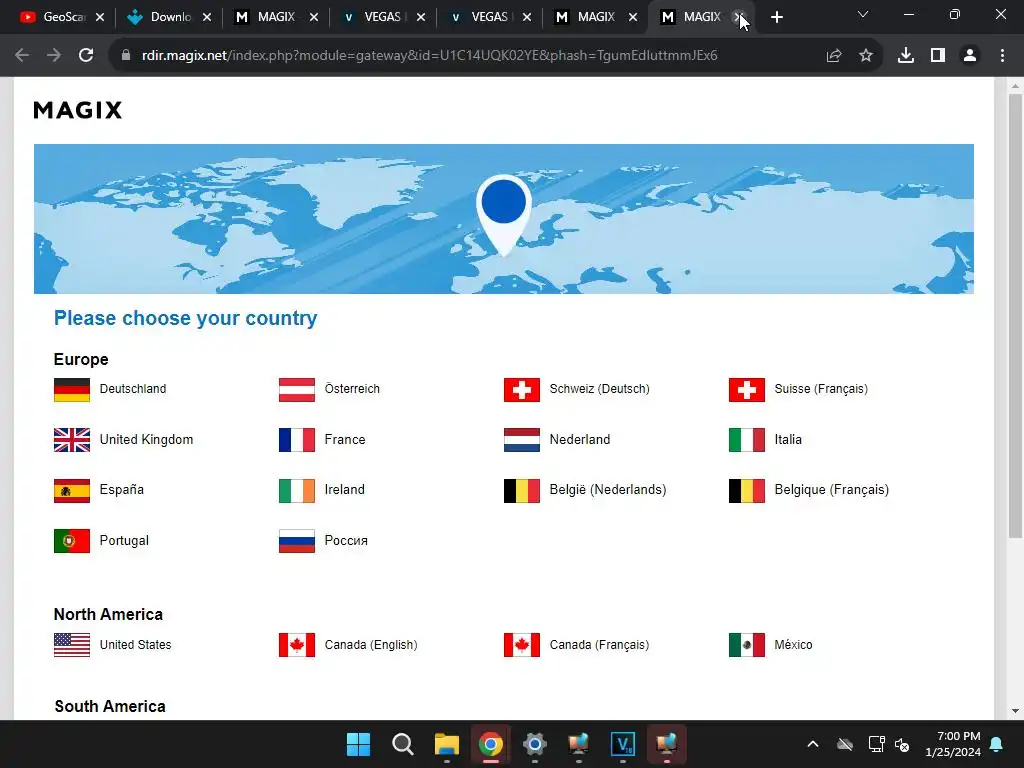Viewport: 1024px width, 768px height.
Task: Switch to the Download tab
Action: pos(162,17)
